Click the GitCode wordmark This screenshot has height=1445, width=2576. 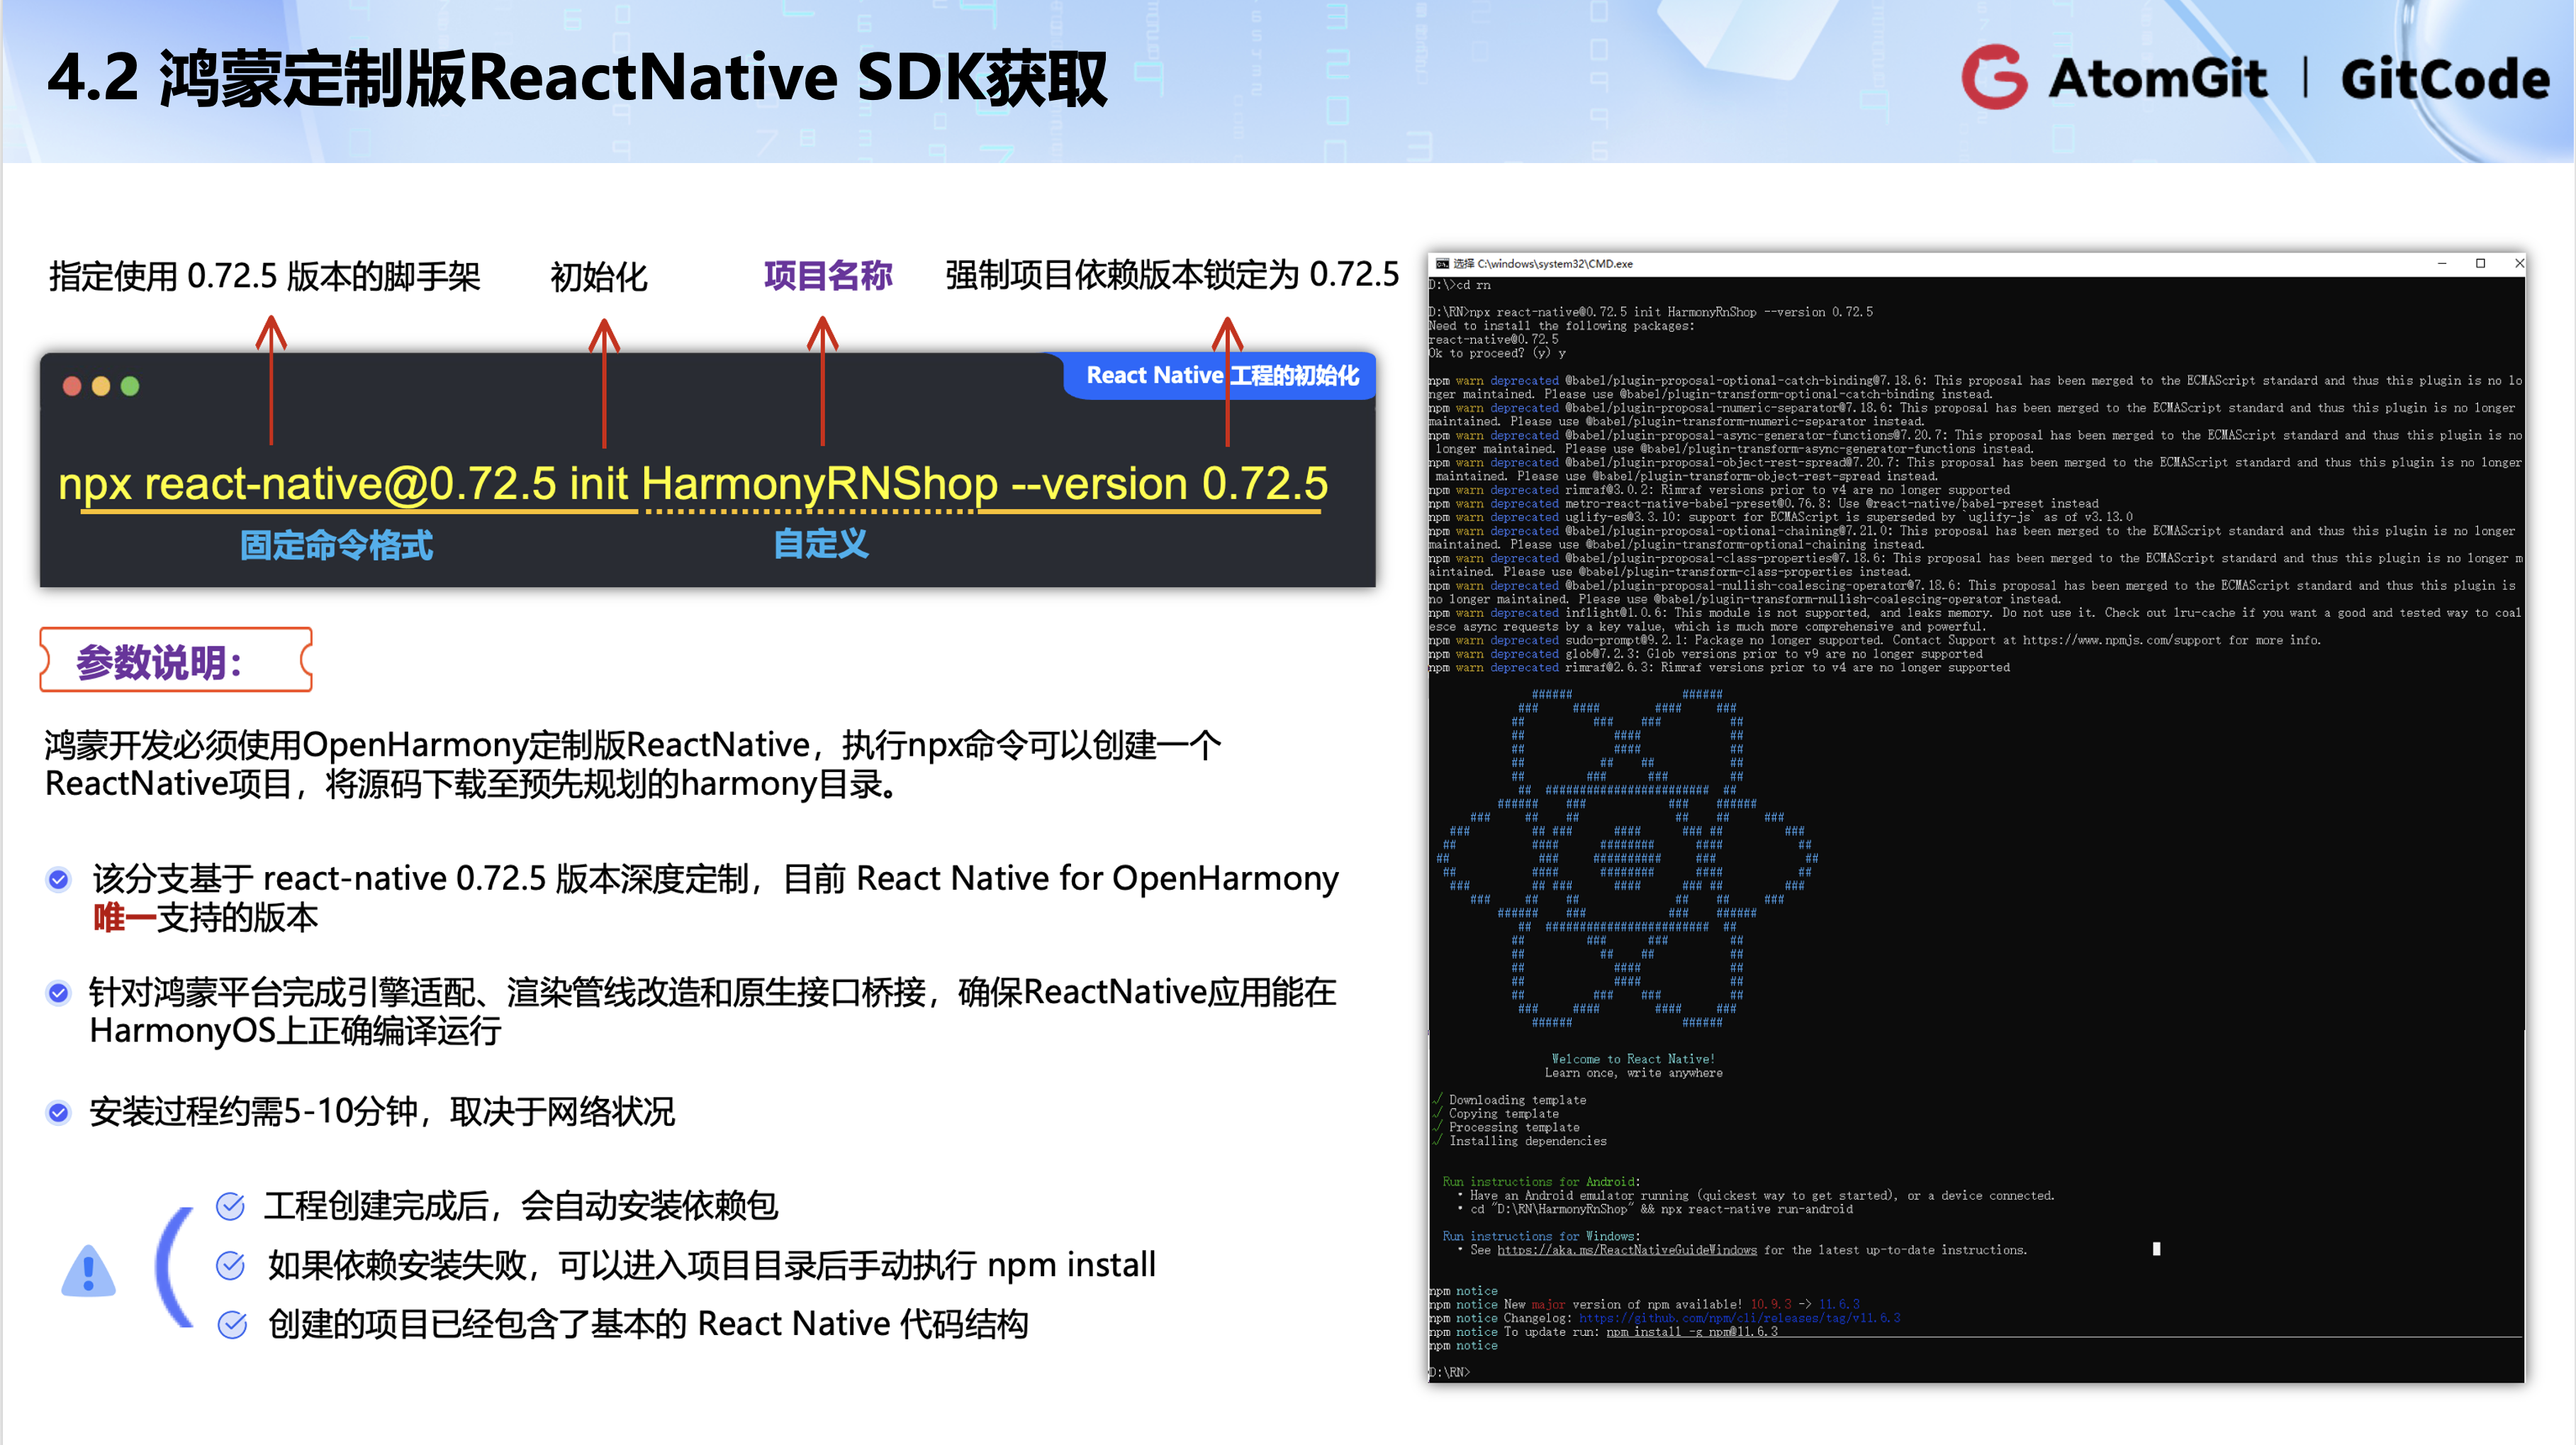tap(2445, 78)
